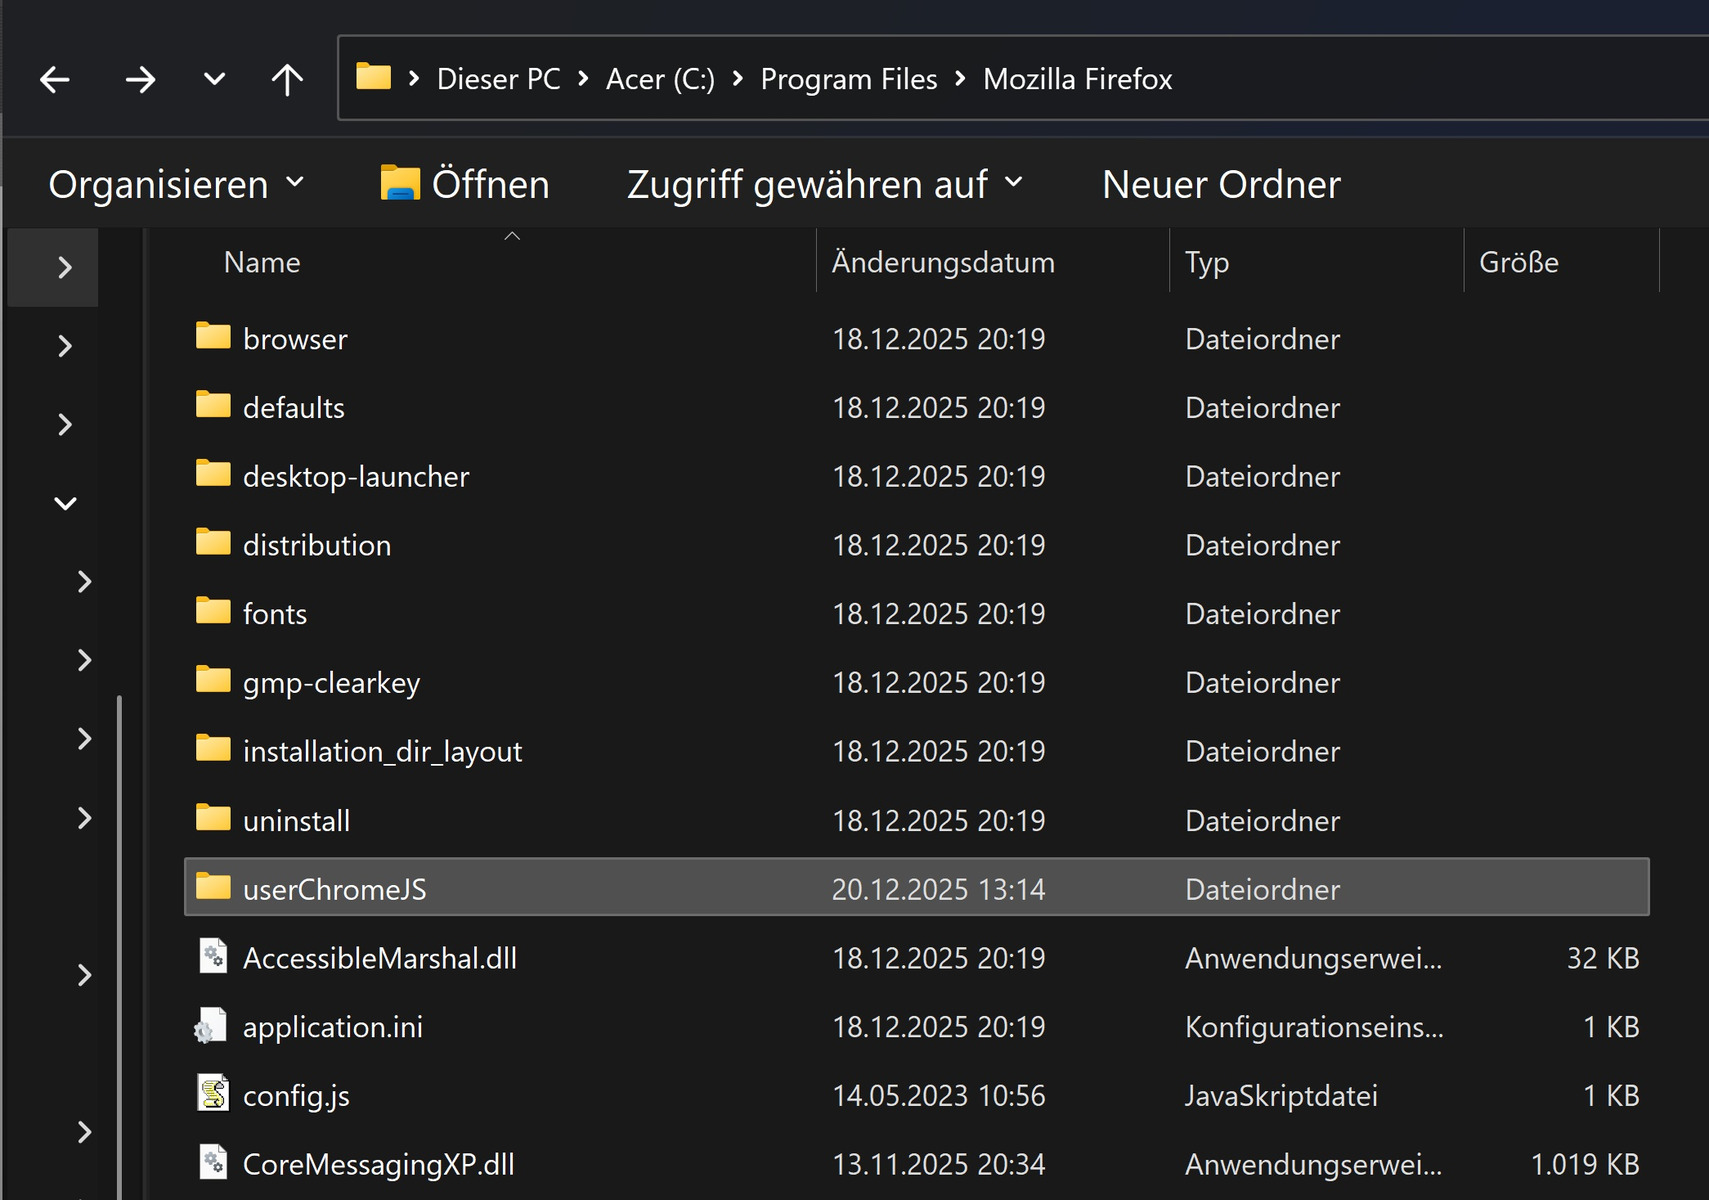Click the Back navigation arrow
This screenshot has height=1200, width=1709.
pos(55,80)
